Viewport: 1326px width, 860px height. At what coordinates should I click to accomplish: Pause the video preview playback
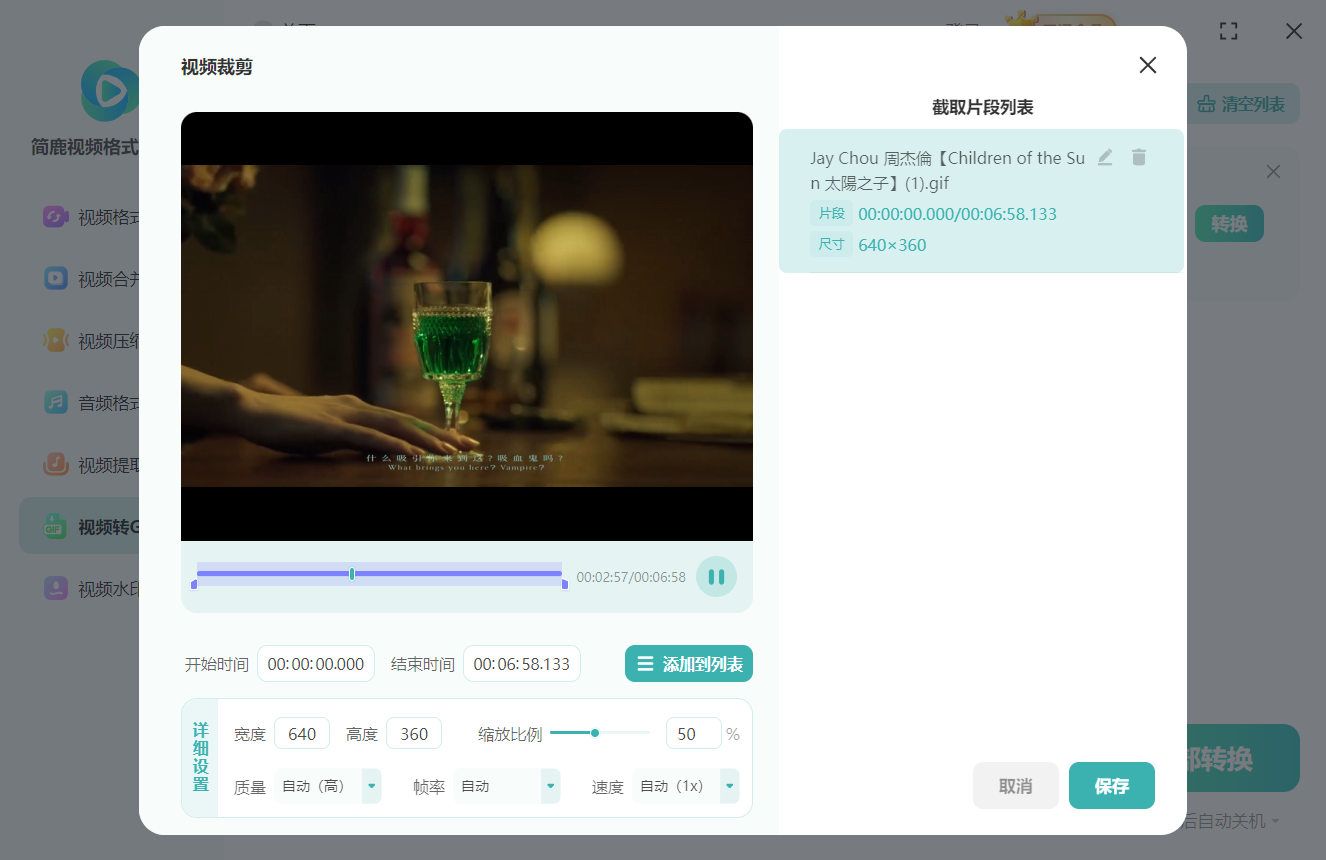click(x=716, y=577)
